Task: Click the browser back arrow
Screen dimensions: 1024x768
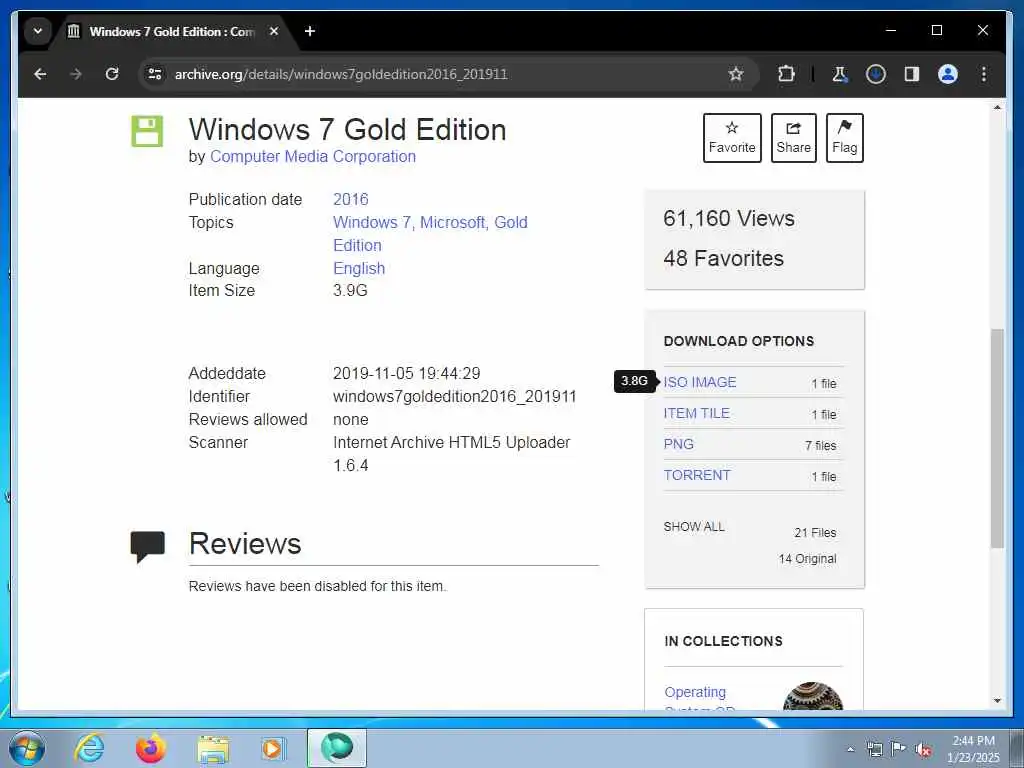Action: [40, 74]
